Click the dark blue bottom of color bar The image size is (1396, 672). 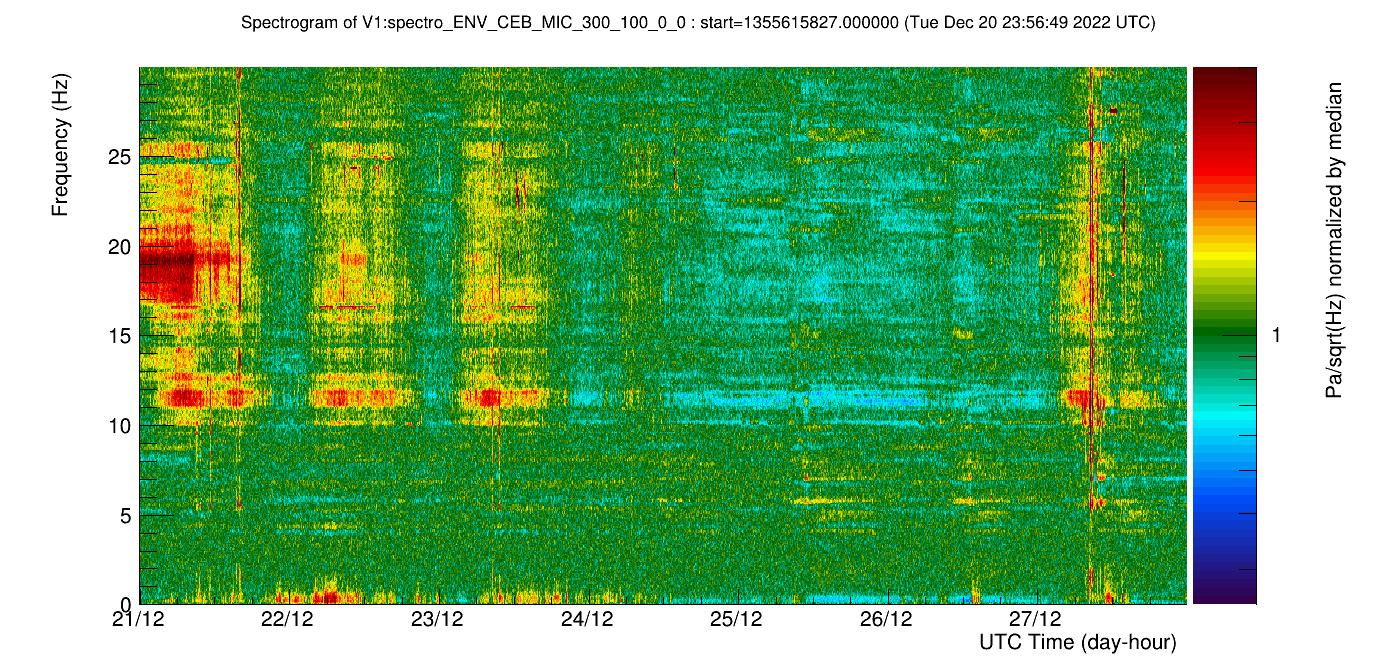pyautogui.click(x=1223, y=596)
